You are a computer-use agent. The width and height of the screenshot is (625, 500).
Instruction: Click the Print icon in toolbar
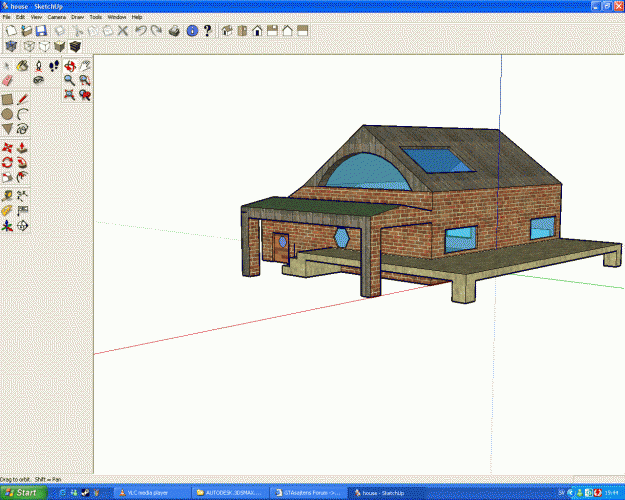tap(174, 31)
